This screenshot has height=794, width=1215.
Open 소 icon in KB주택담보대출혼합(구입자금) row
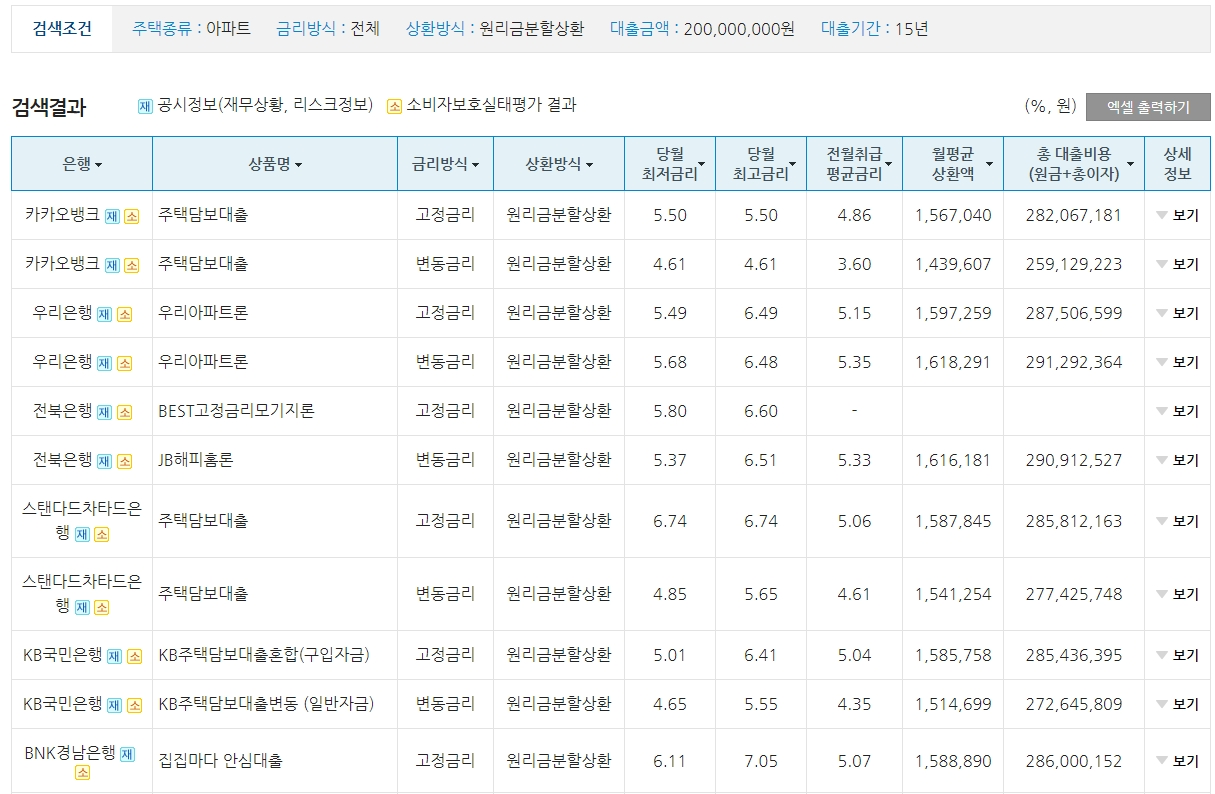(134, 656)
